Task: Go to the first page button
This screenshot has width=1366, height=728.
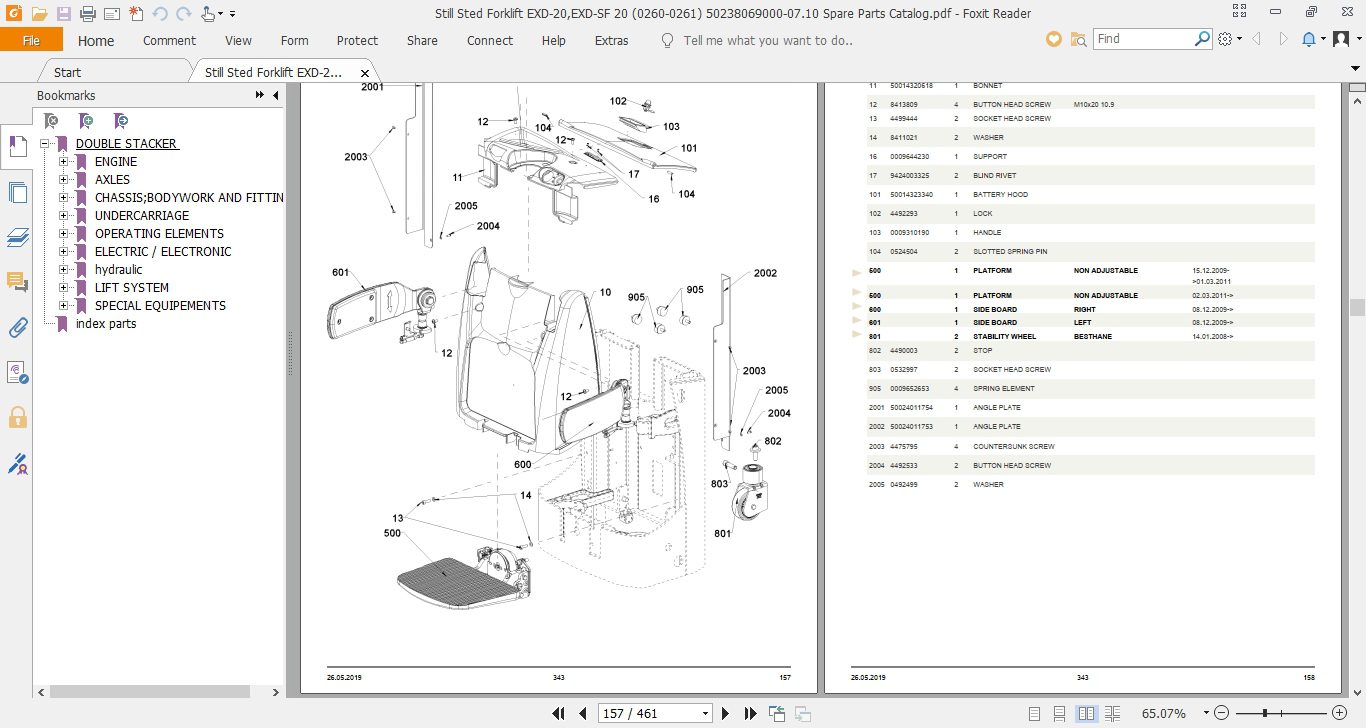Action: coord(559,714)
